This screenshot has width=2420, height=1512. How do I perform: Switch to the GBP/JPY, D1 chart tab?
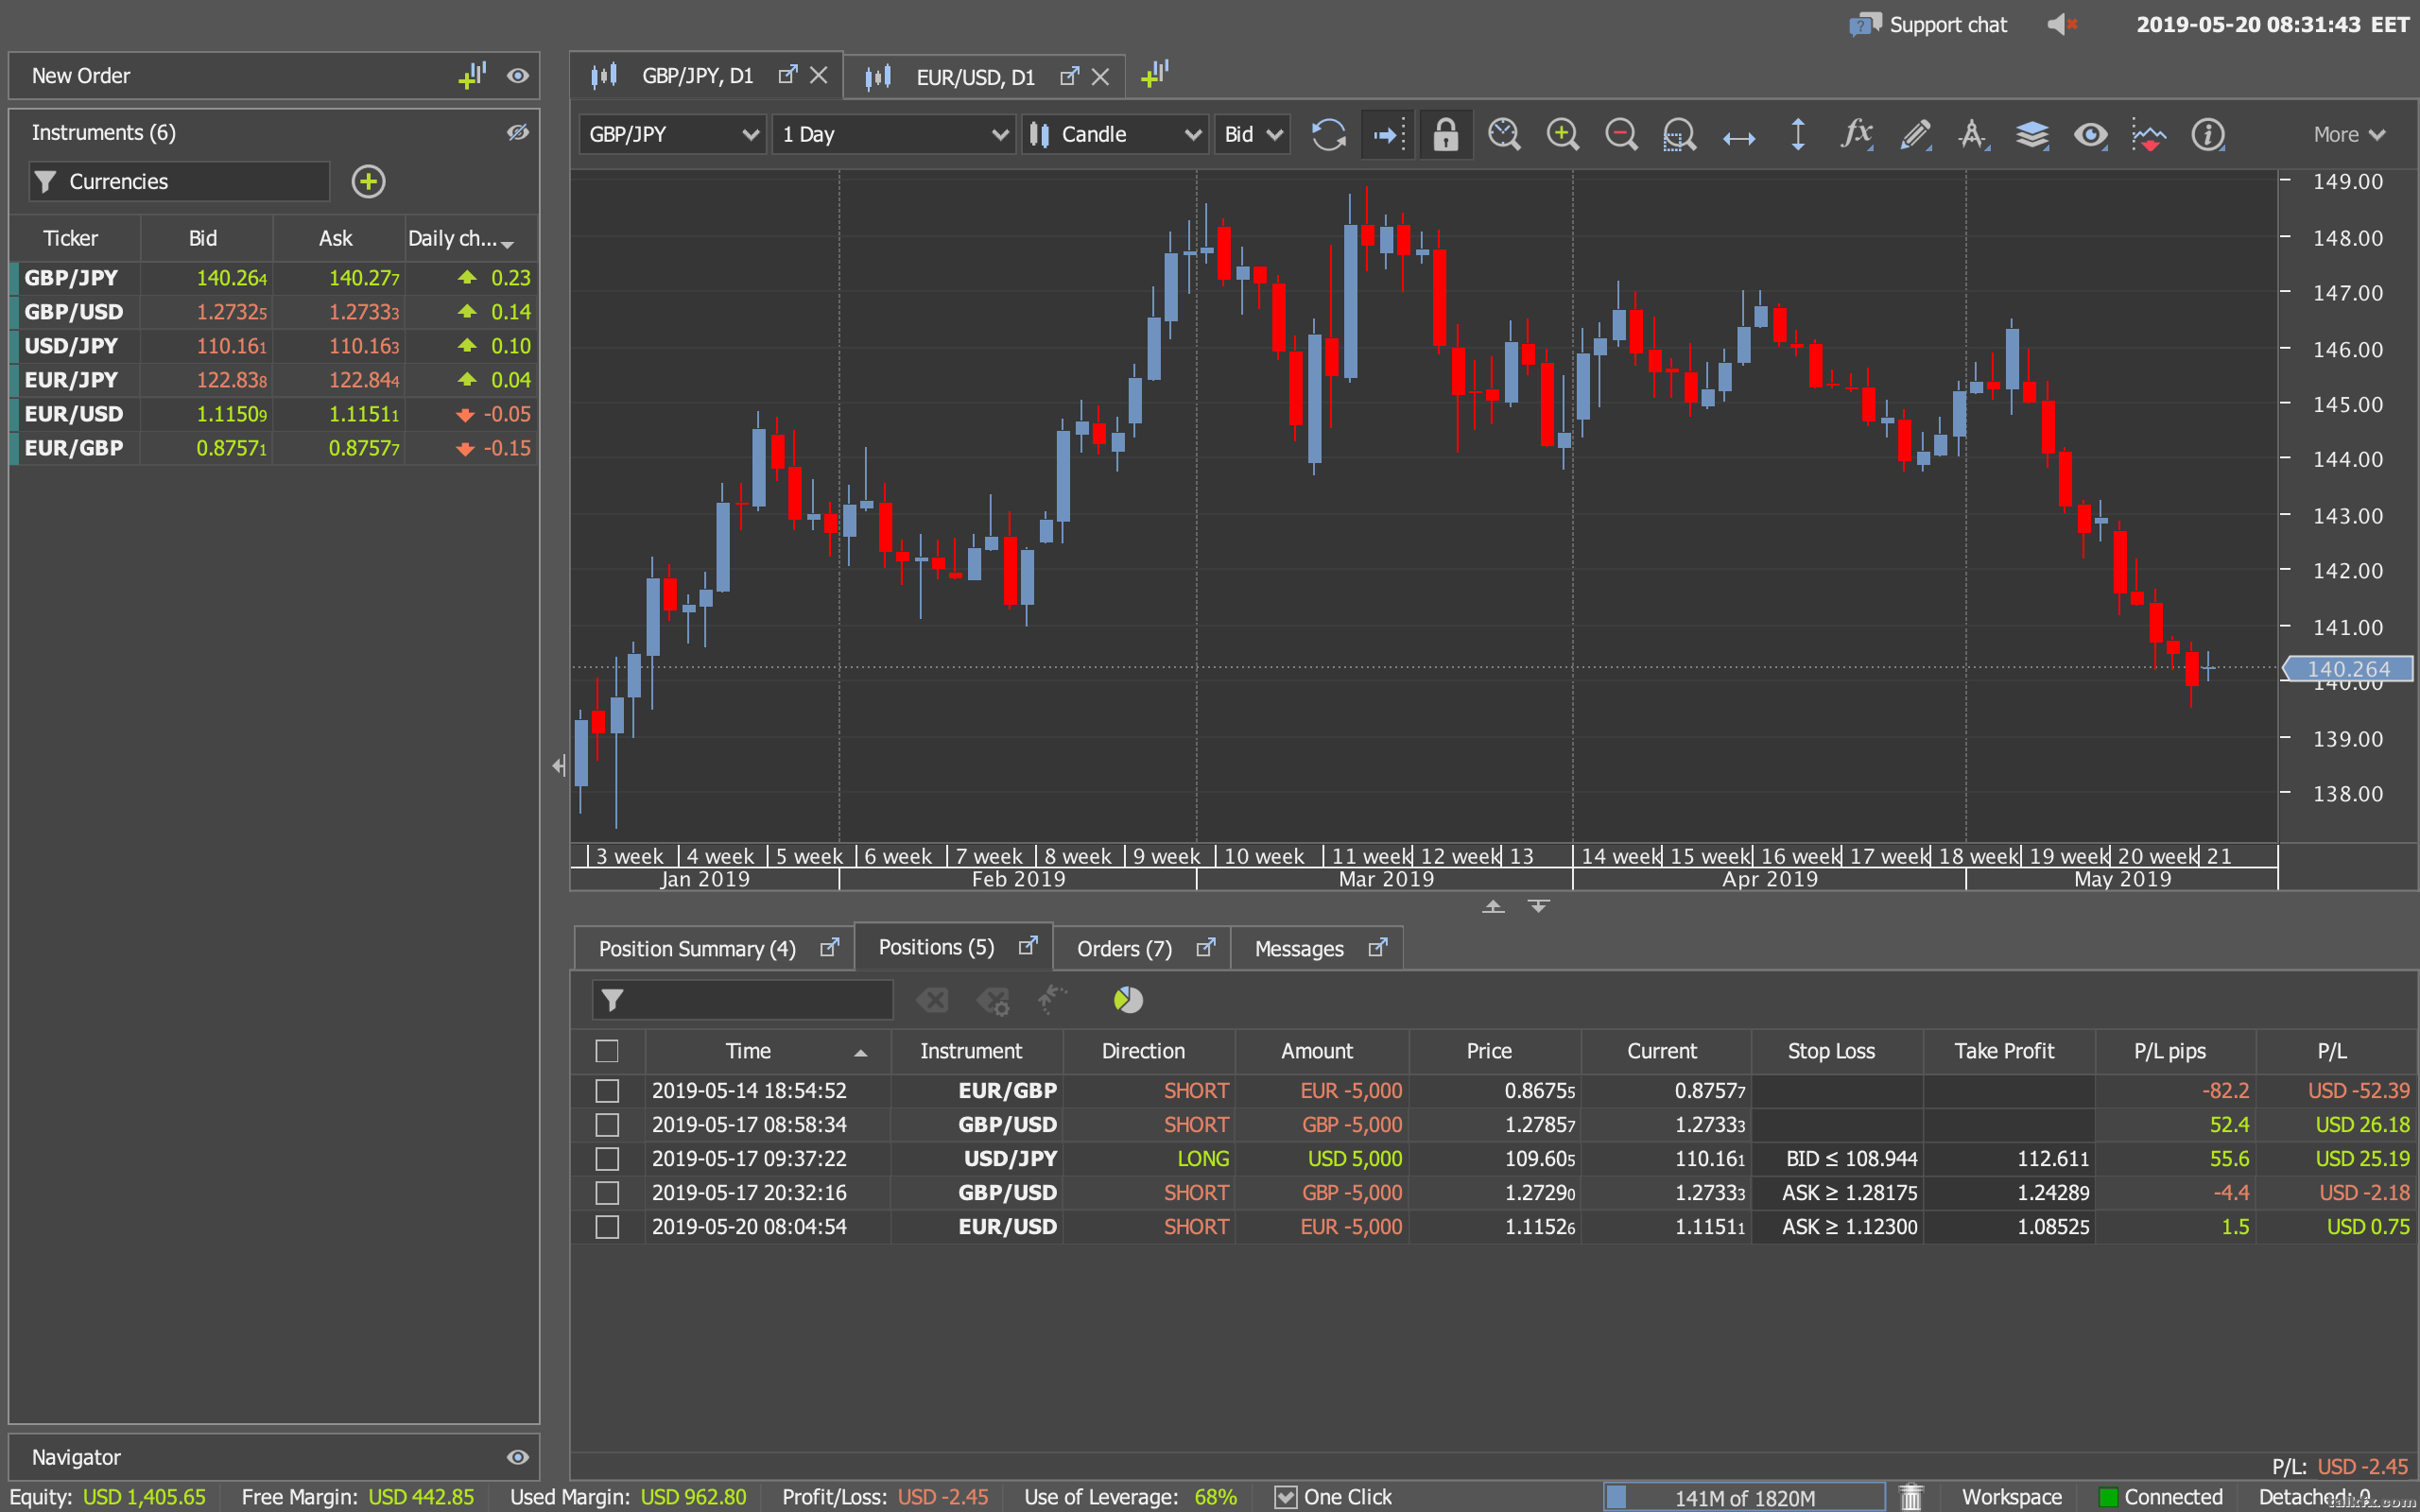tap(697, 76)
